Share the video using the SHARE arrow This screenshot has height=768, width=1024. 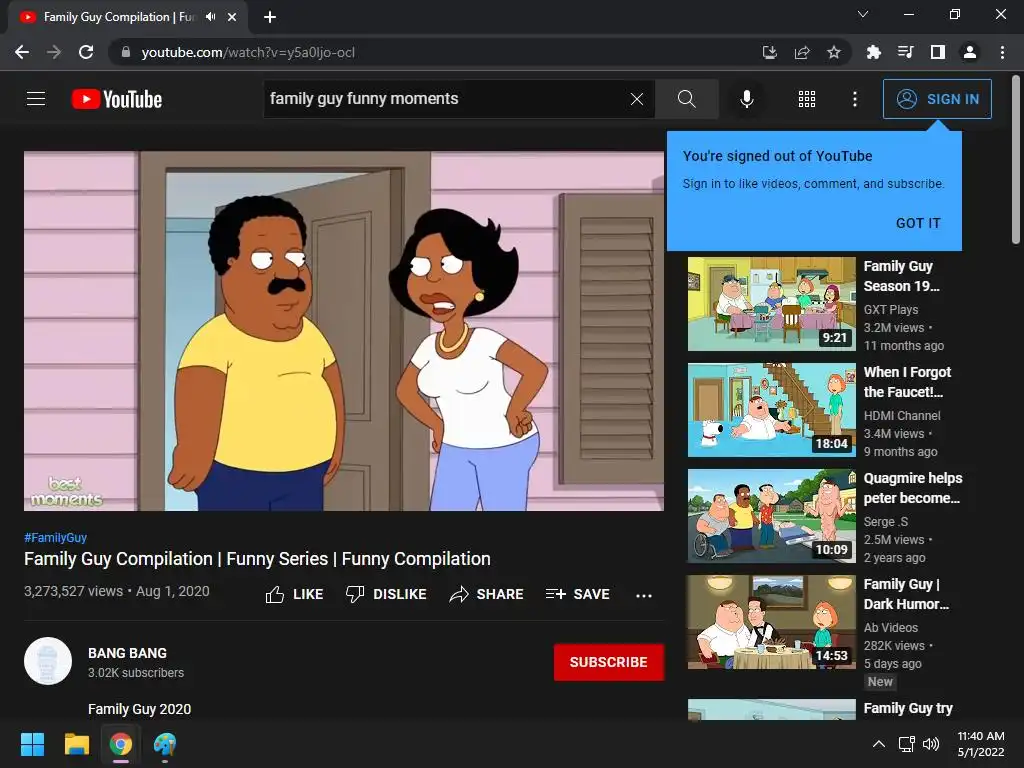(487, 594)
